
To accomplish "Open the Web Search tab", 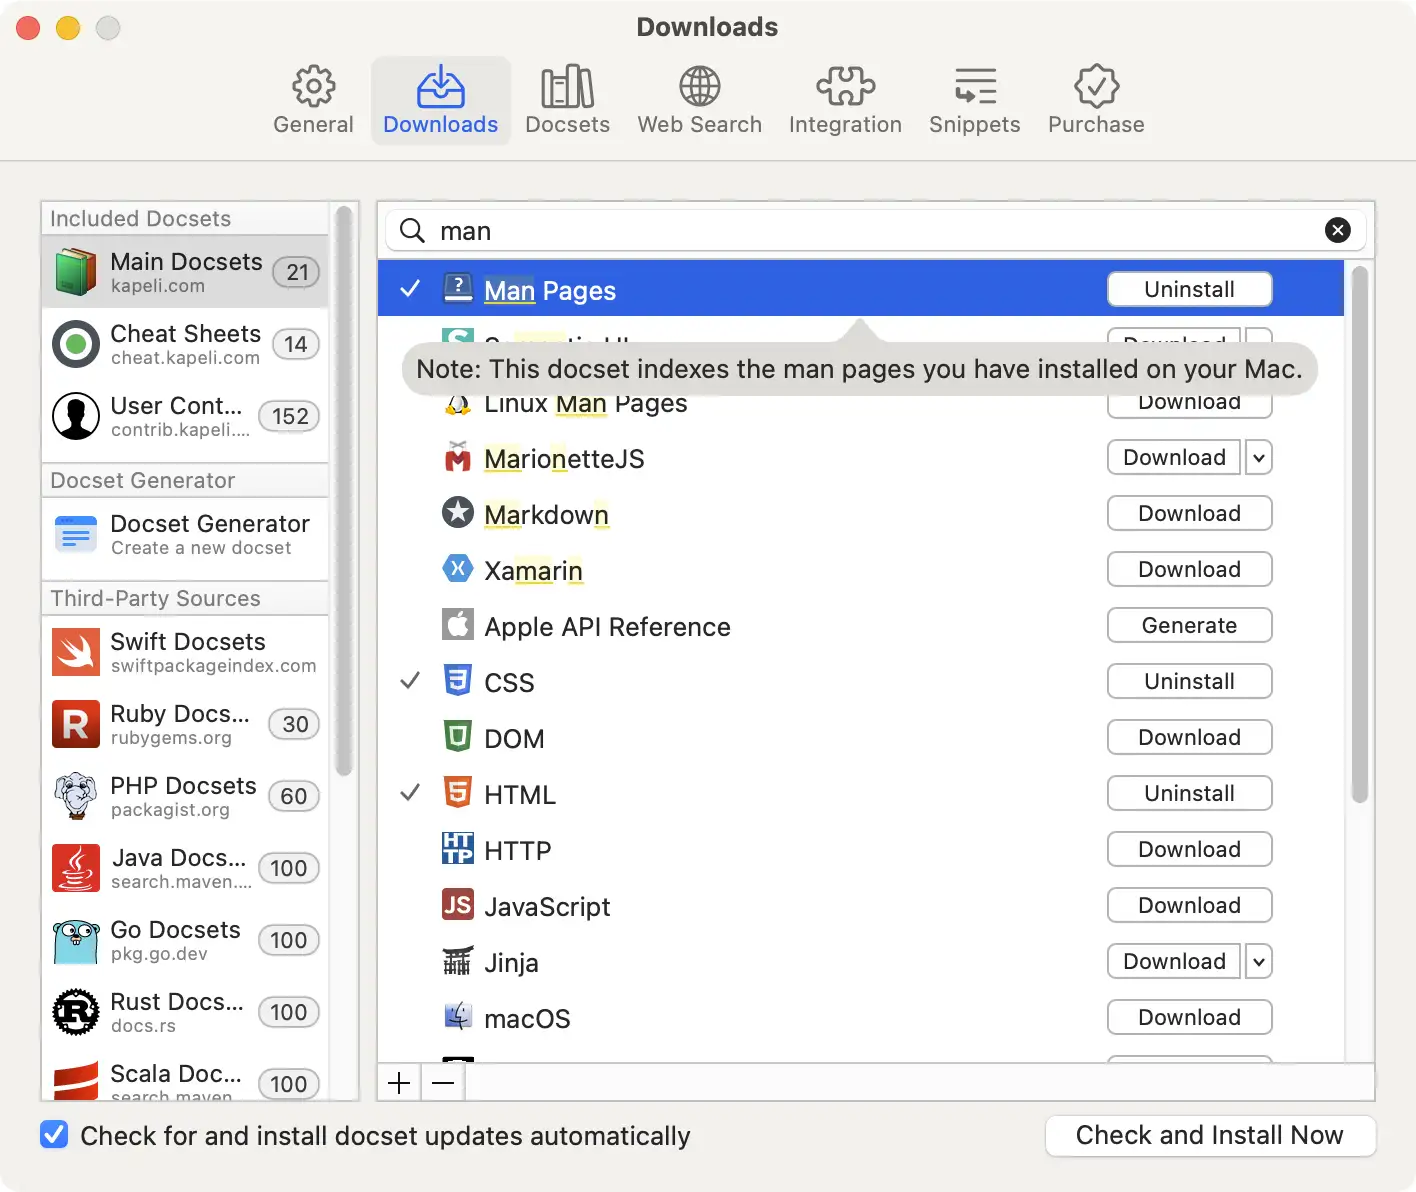I will point(699,100).
